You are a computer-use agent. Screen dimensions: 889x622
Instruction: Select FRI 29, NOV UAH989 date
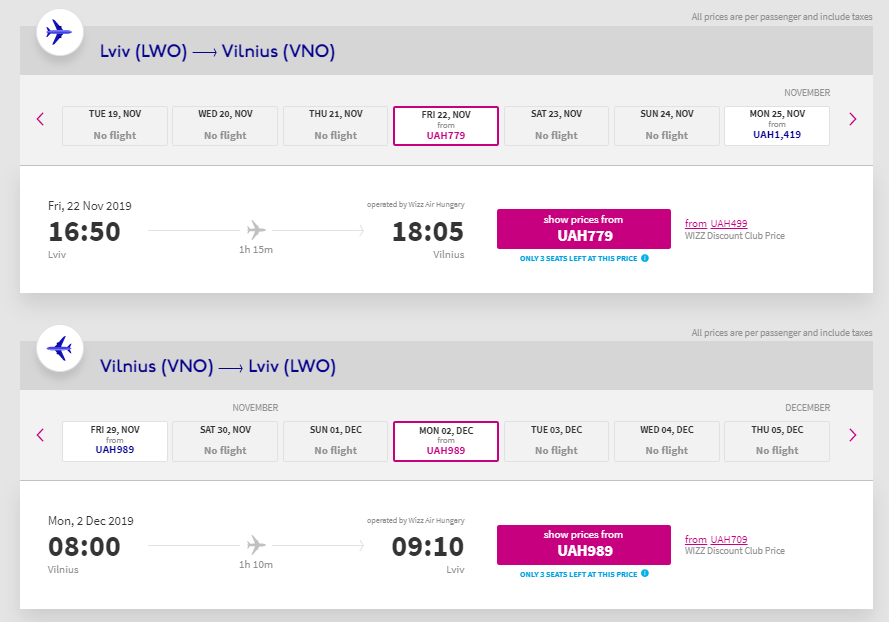tap(115, 441)
